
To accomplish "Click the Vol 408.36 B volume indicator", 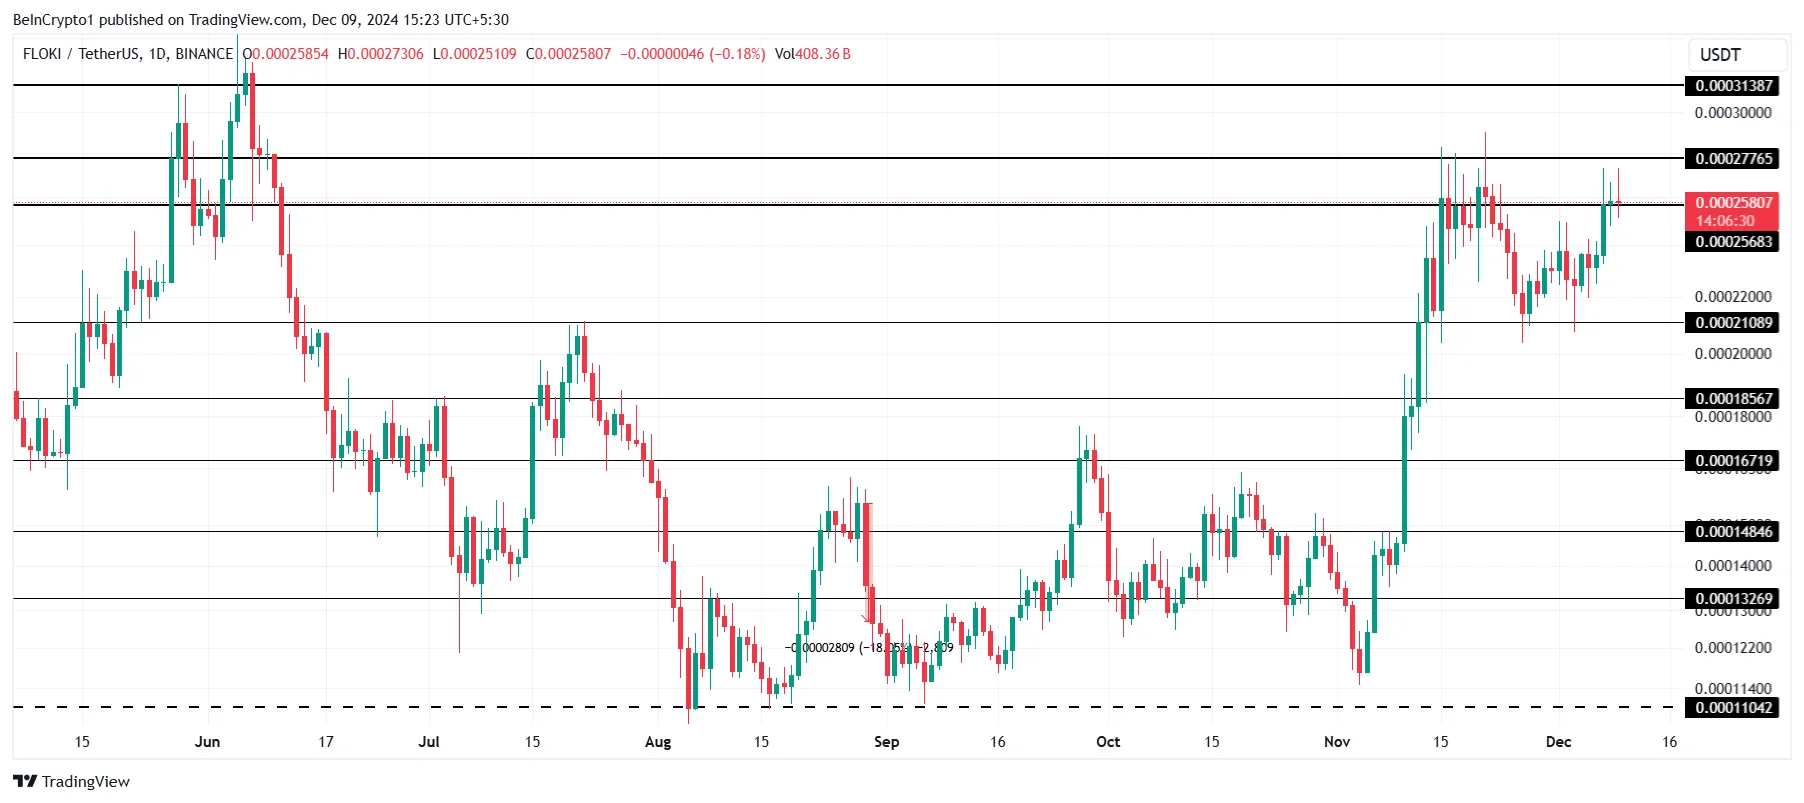I will coord(812,54).
